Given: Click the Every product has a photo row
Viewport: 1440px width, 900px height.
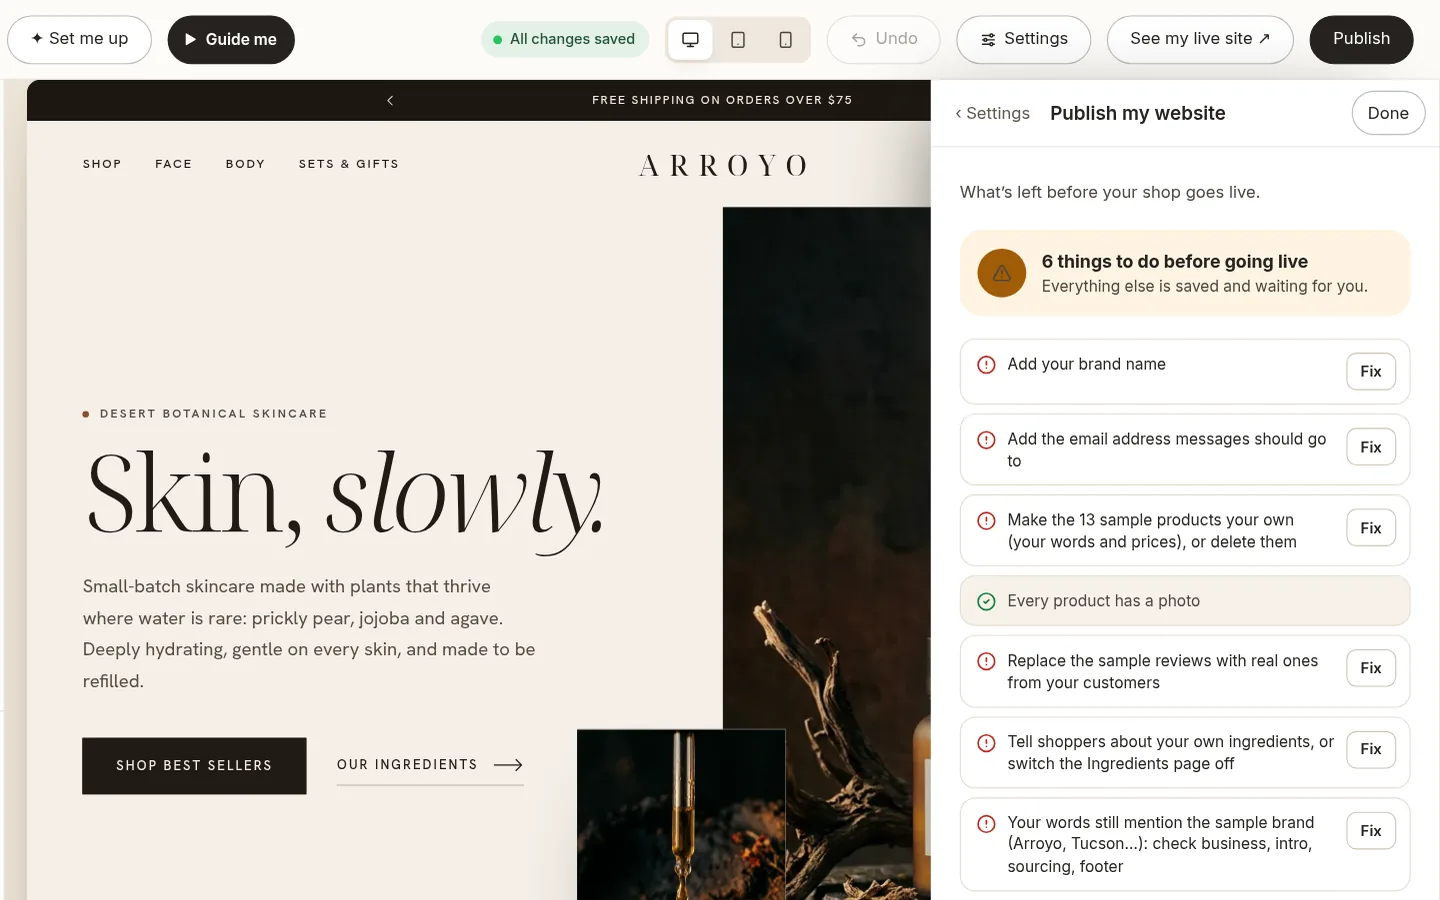Looking at the screenshot, I should 1185,601.
